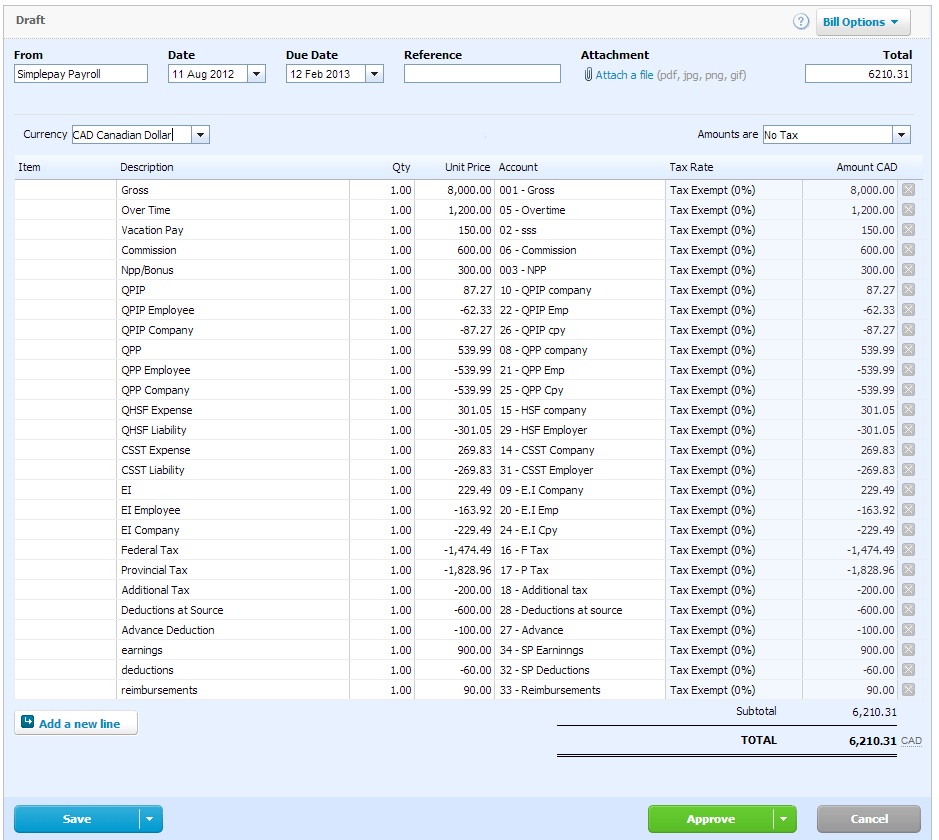Click the Description column header
The width and height of the screenshot is (939, 840).
click(x=147, y=167)
